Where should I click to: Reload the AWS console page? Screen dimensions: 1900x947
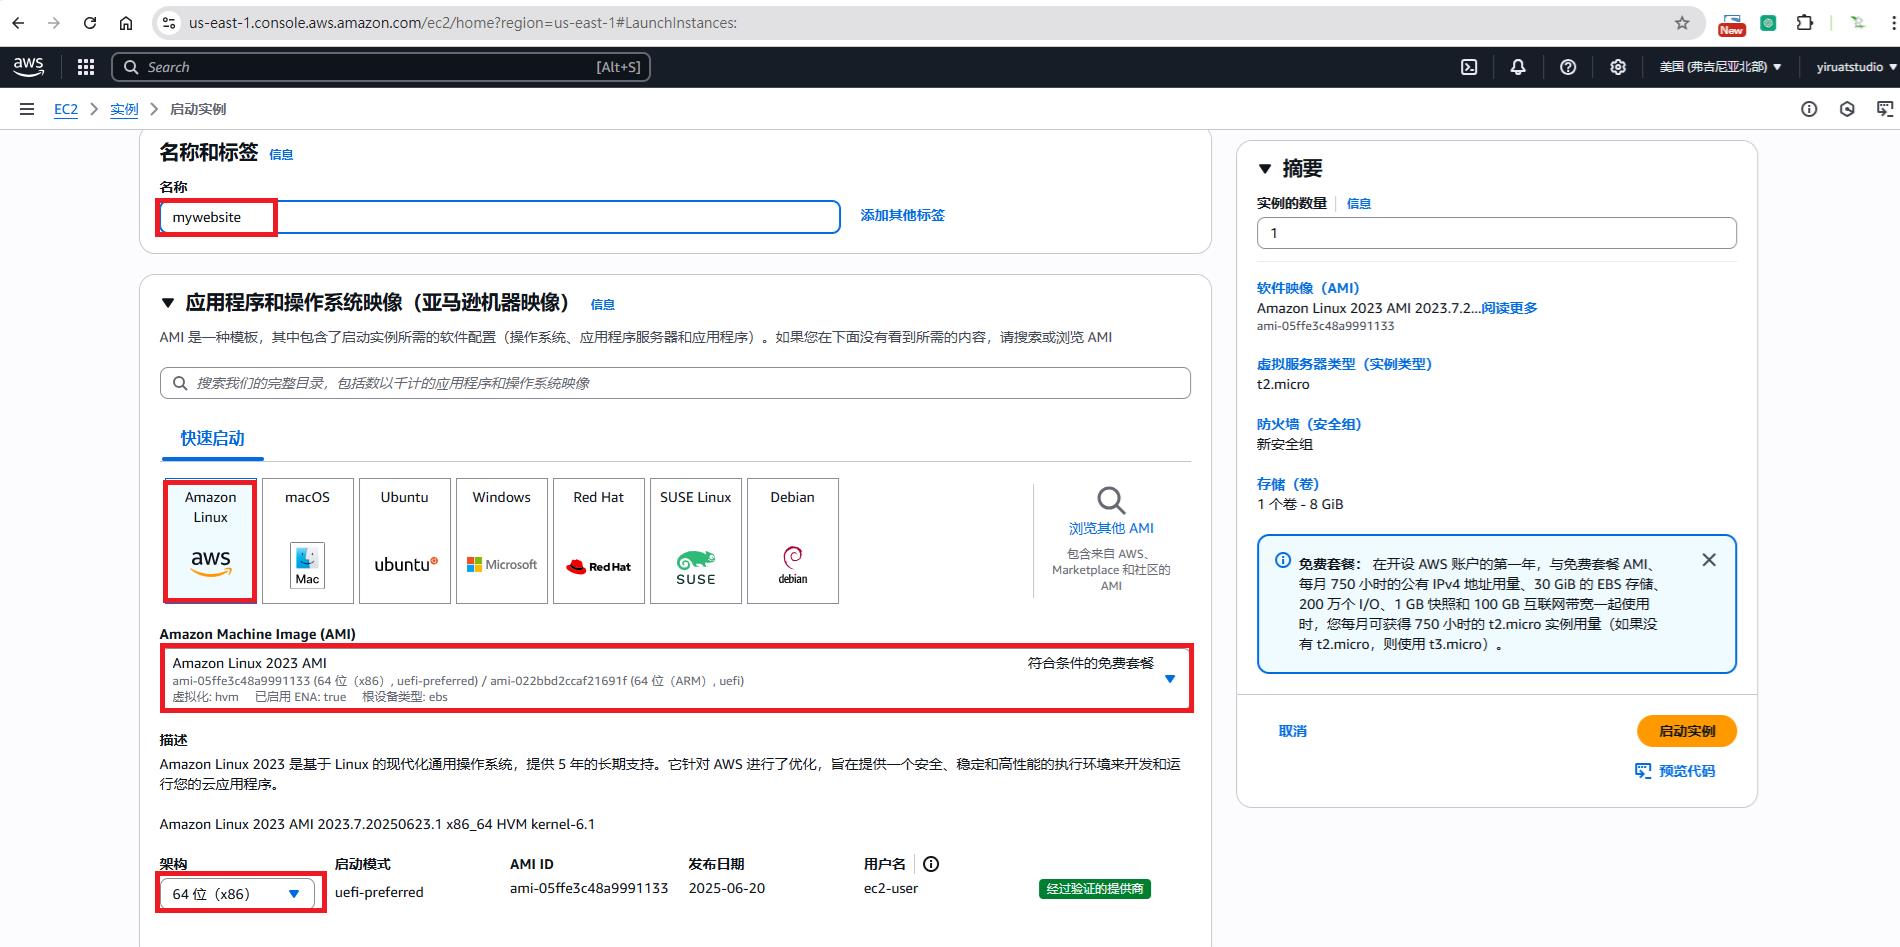(90, 23)
